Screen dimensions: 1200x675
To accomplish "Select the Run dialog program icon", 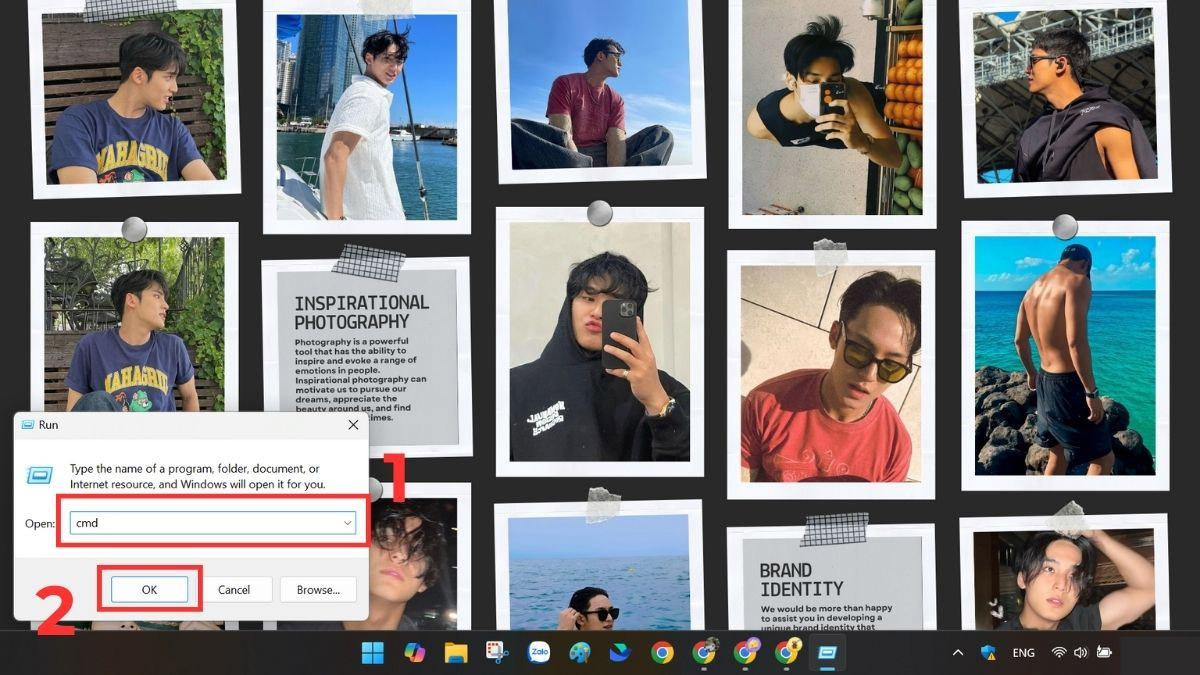I will (42, 474).
